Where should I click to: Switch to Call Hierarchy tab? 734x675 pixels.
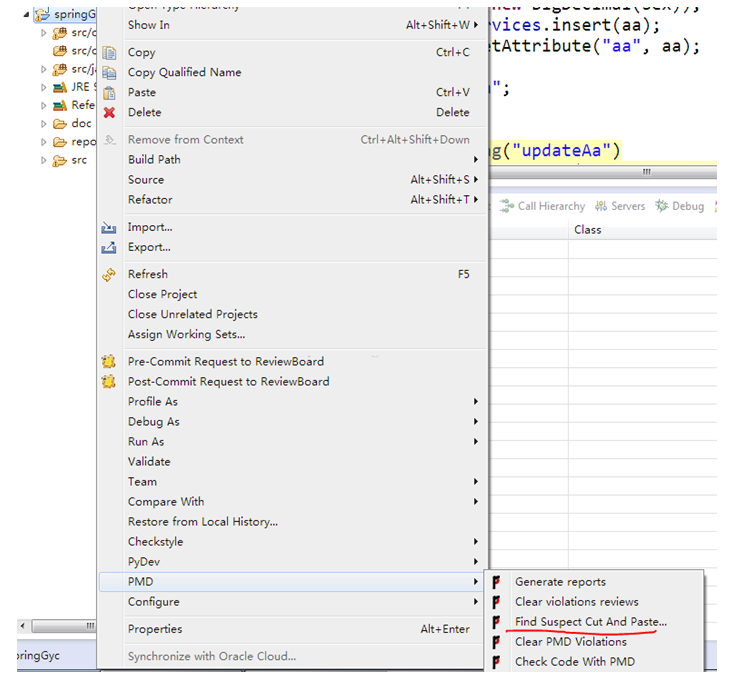[x=543, y=206]
